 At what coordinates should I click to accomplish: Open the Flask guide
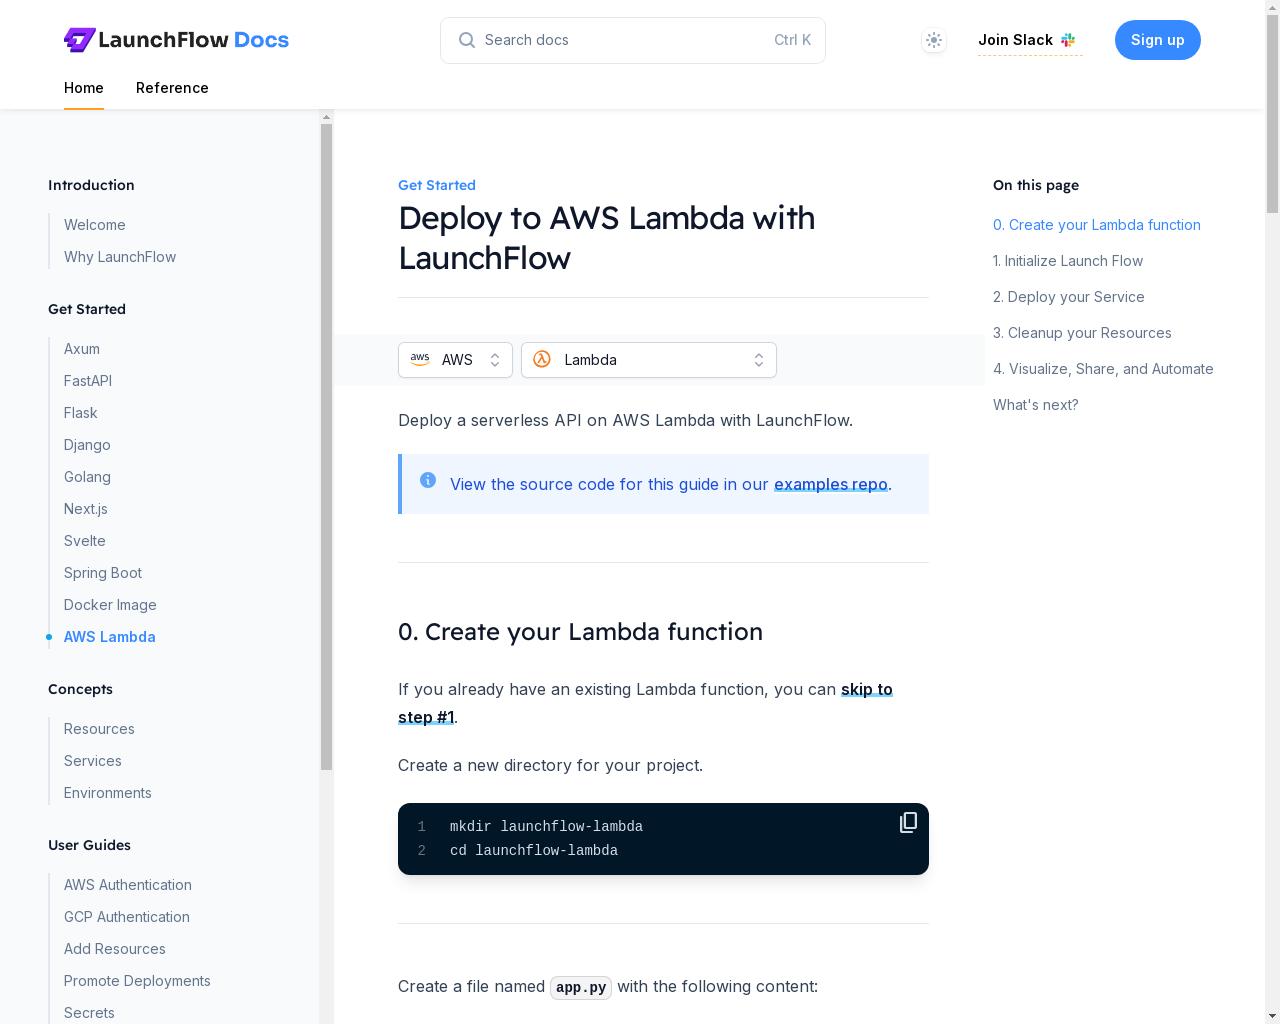pos(81,413)
